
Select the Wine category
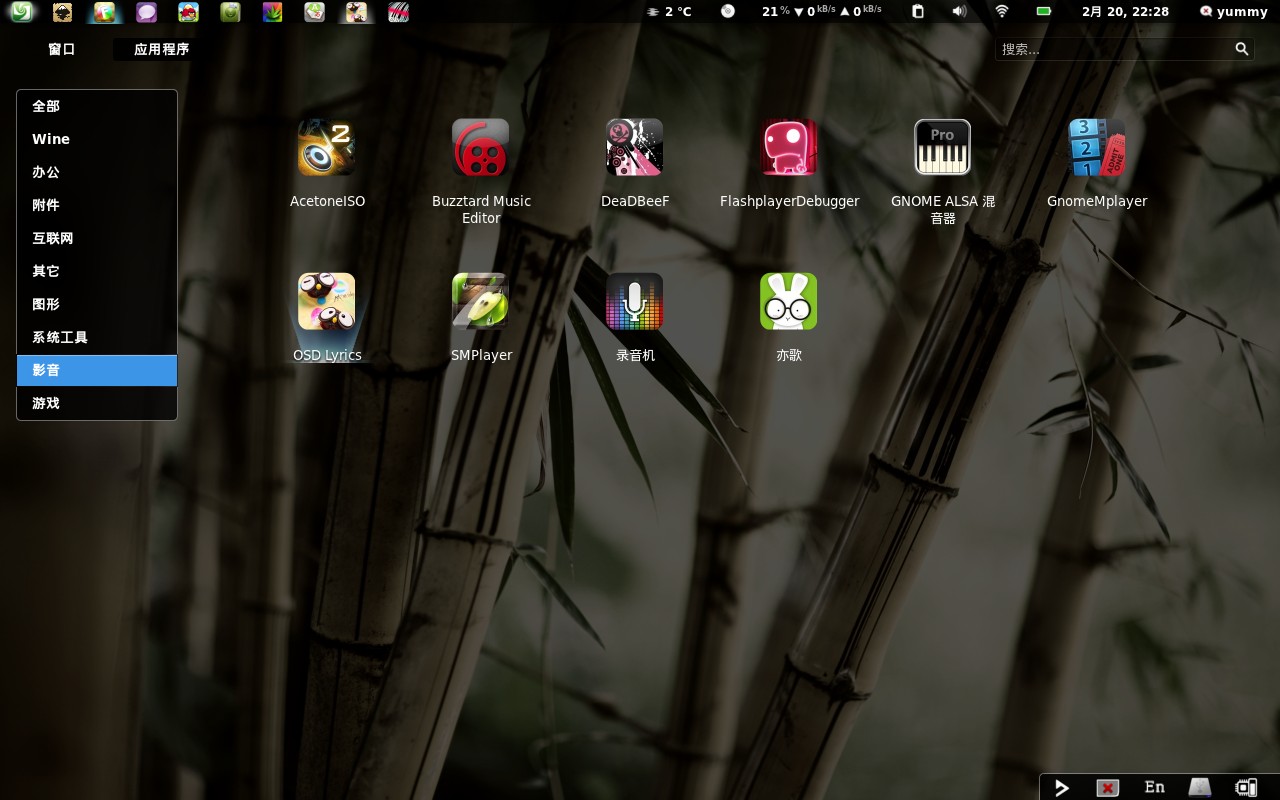[97, 139]
